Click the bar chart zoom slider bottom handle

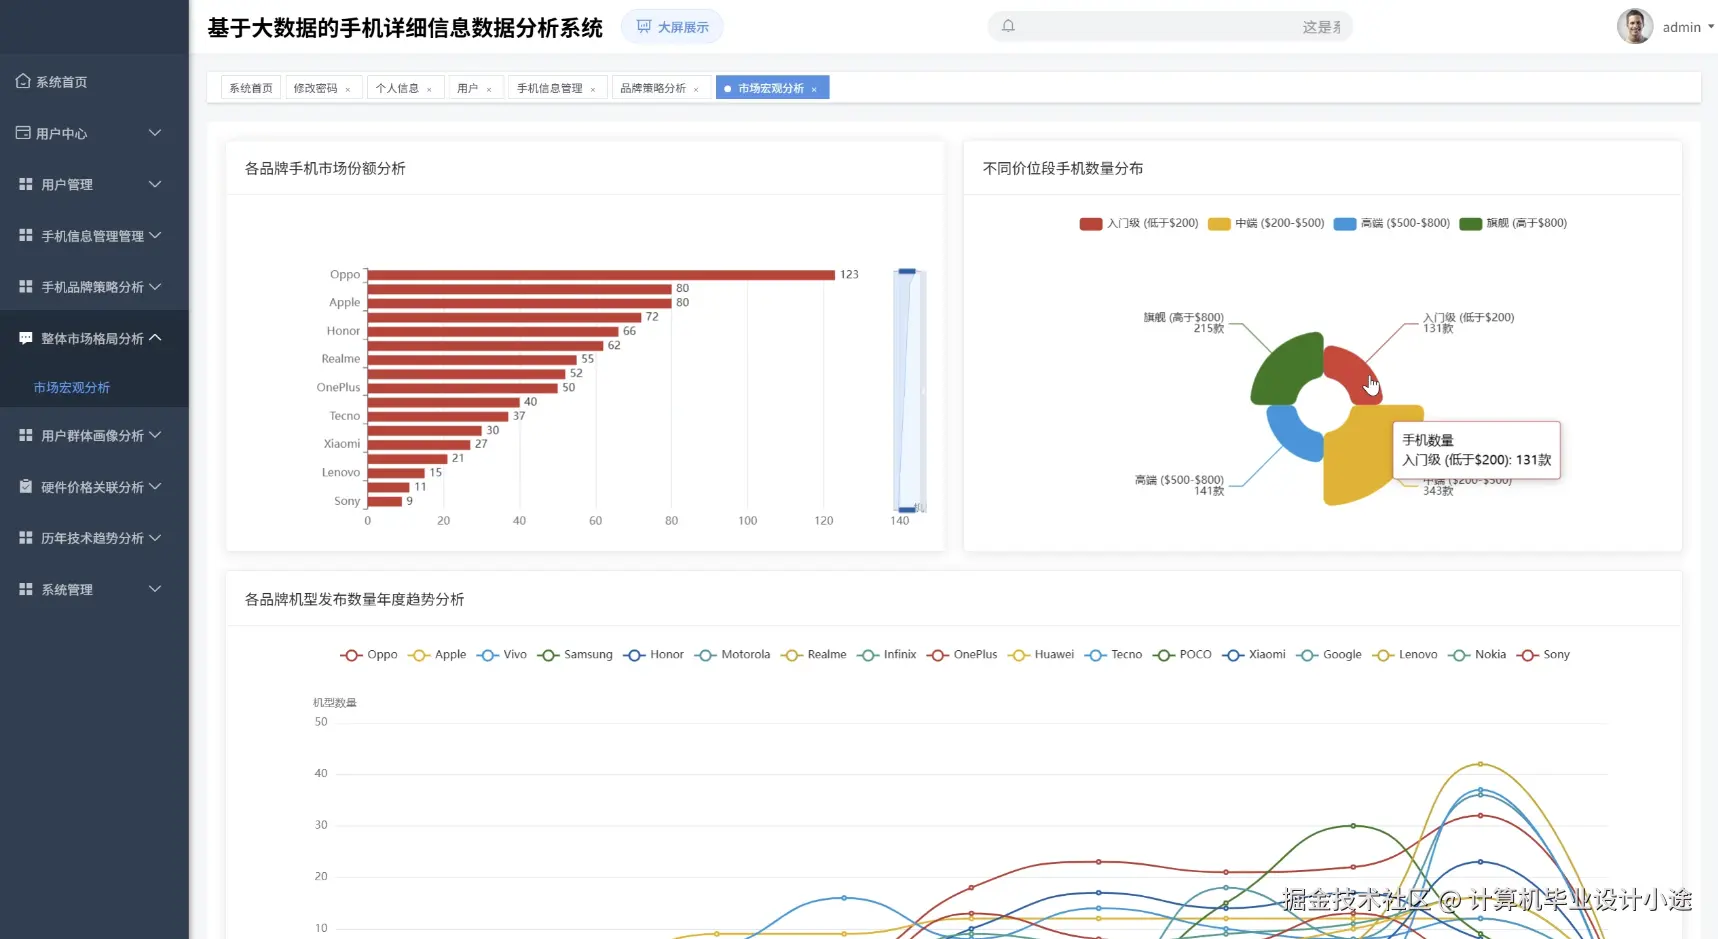click(907, 510)
